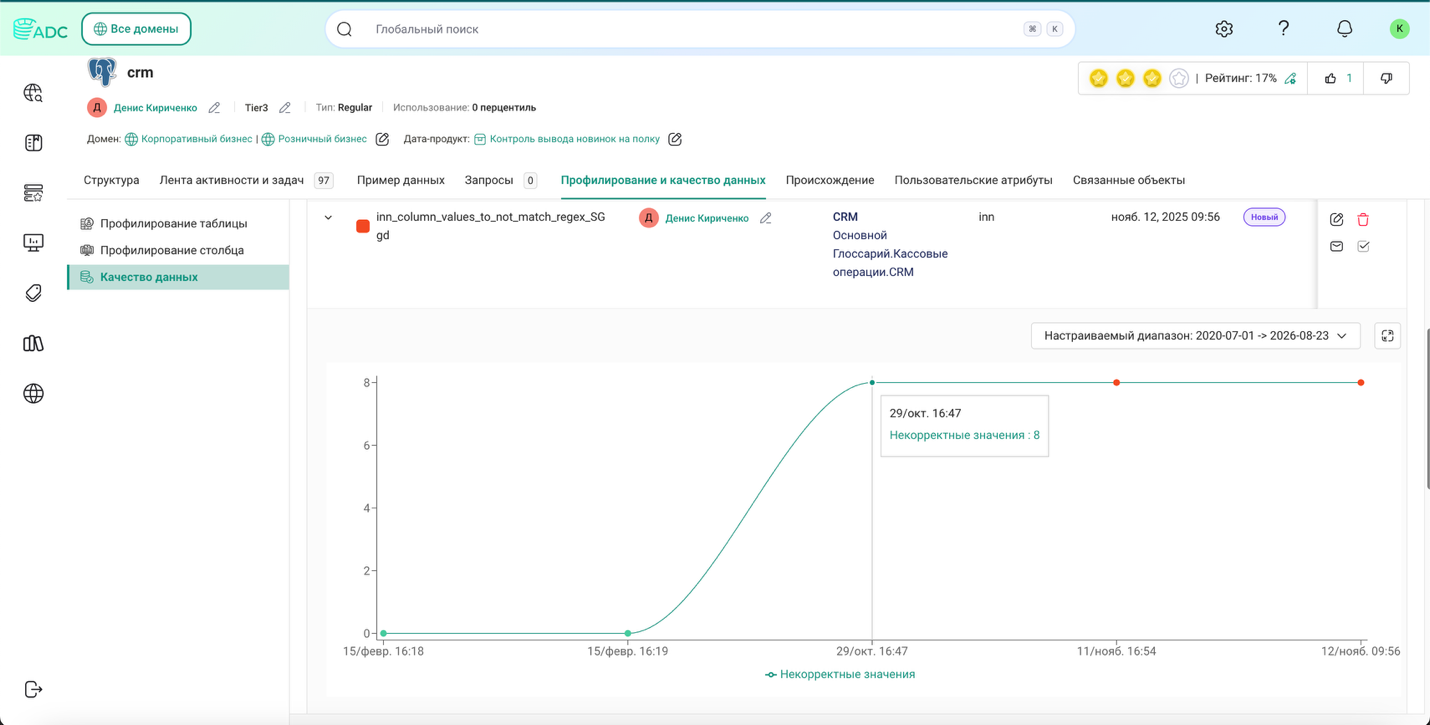Edit test owner pencil in table row
The height and width of the screenshot is (725, 1430).
[x=766, y=218]
